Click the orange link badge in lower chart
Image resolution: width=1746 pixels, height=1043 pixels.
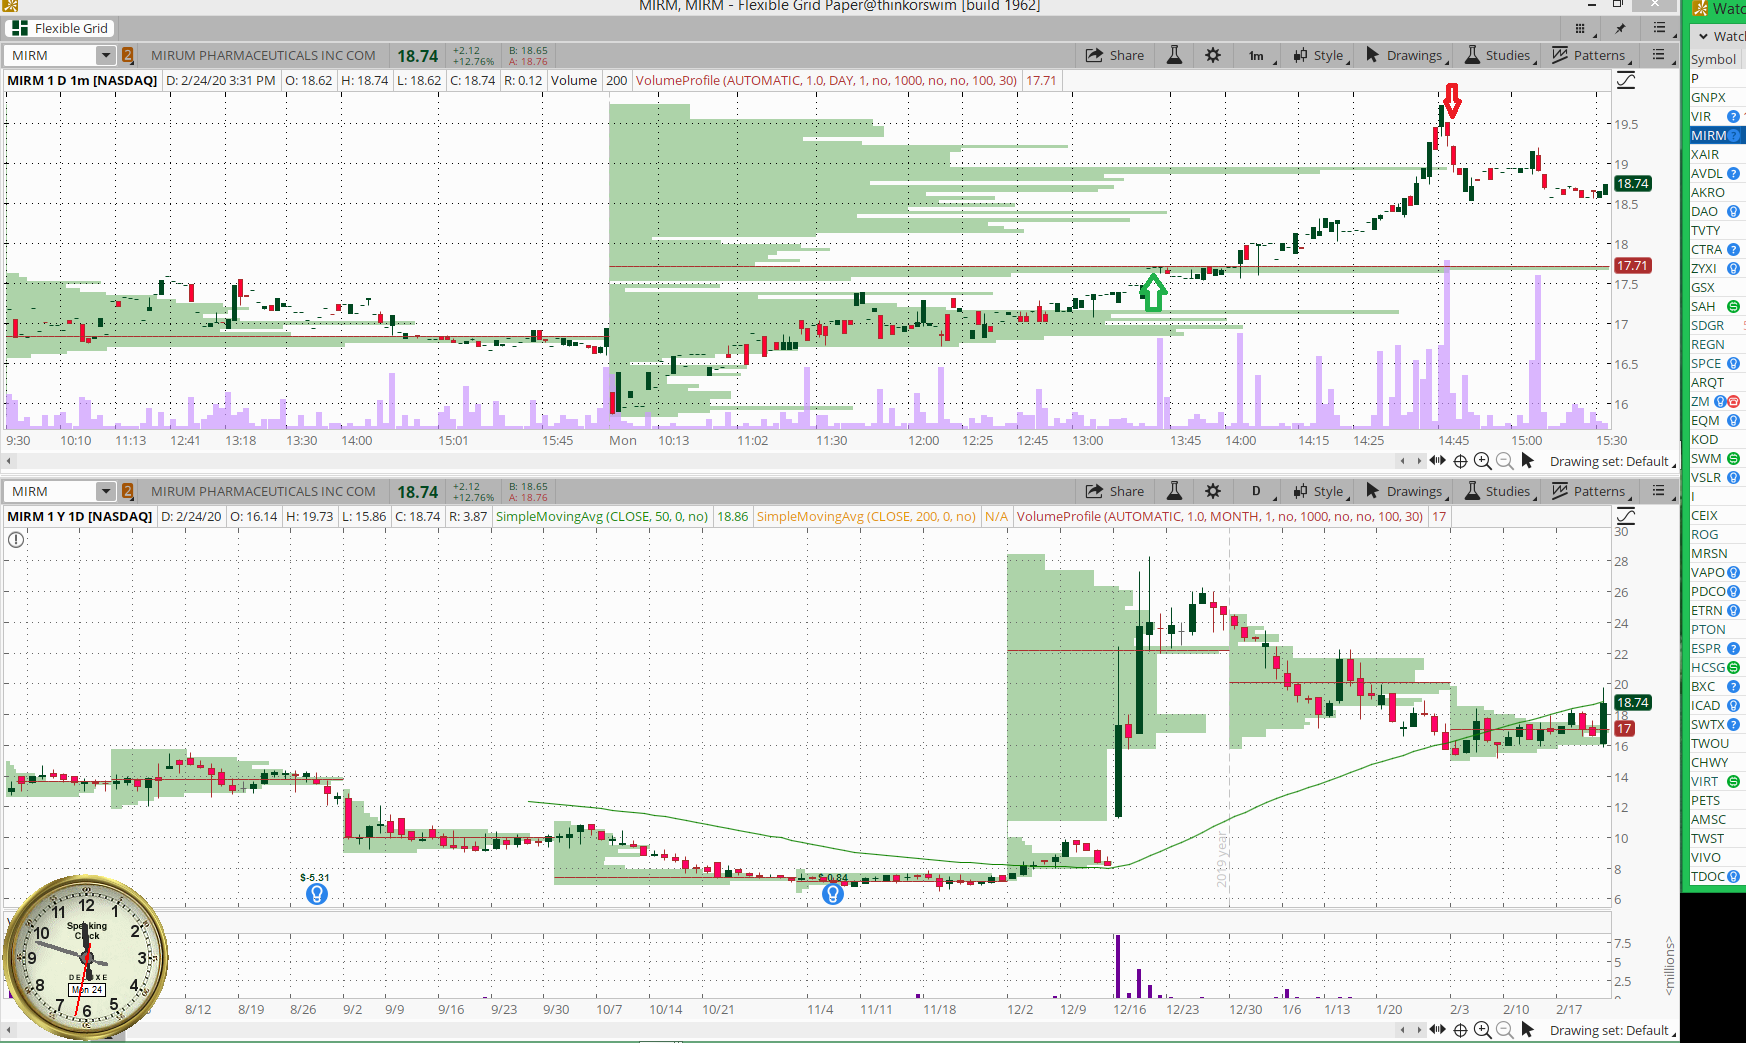coord(128,492)
